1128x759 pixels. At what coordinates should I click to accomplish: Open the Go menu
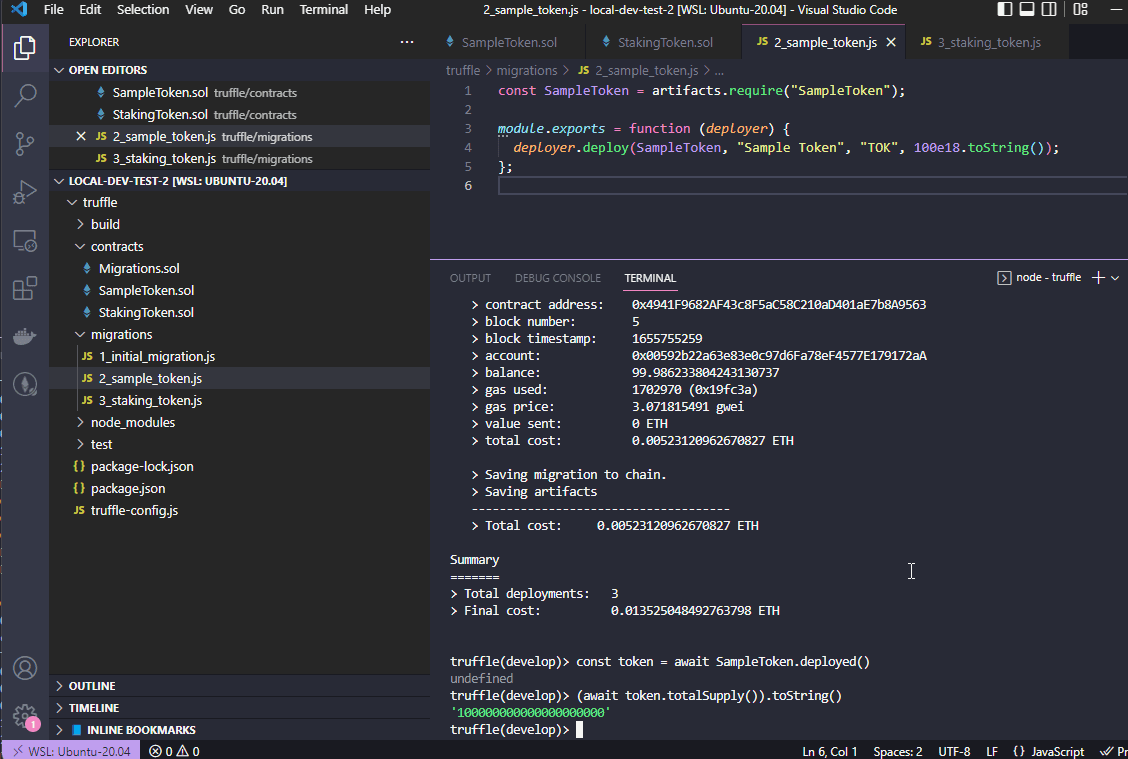237,9
